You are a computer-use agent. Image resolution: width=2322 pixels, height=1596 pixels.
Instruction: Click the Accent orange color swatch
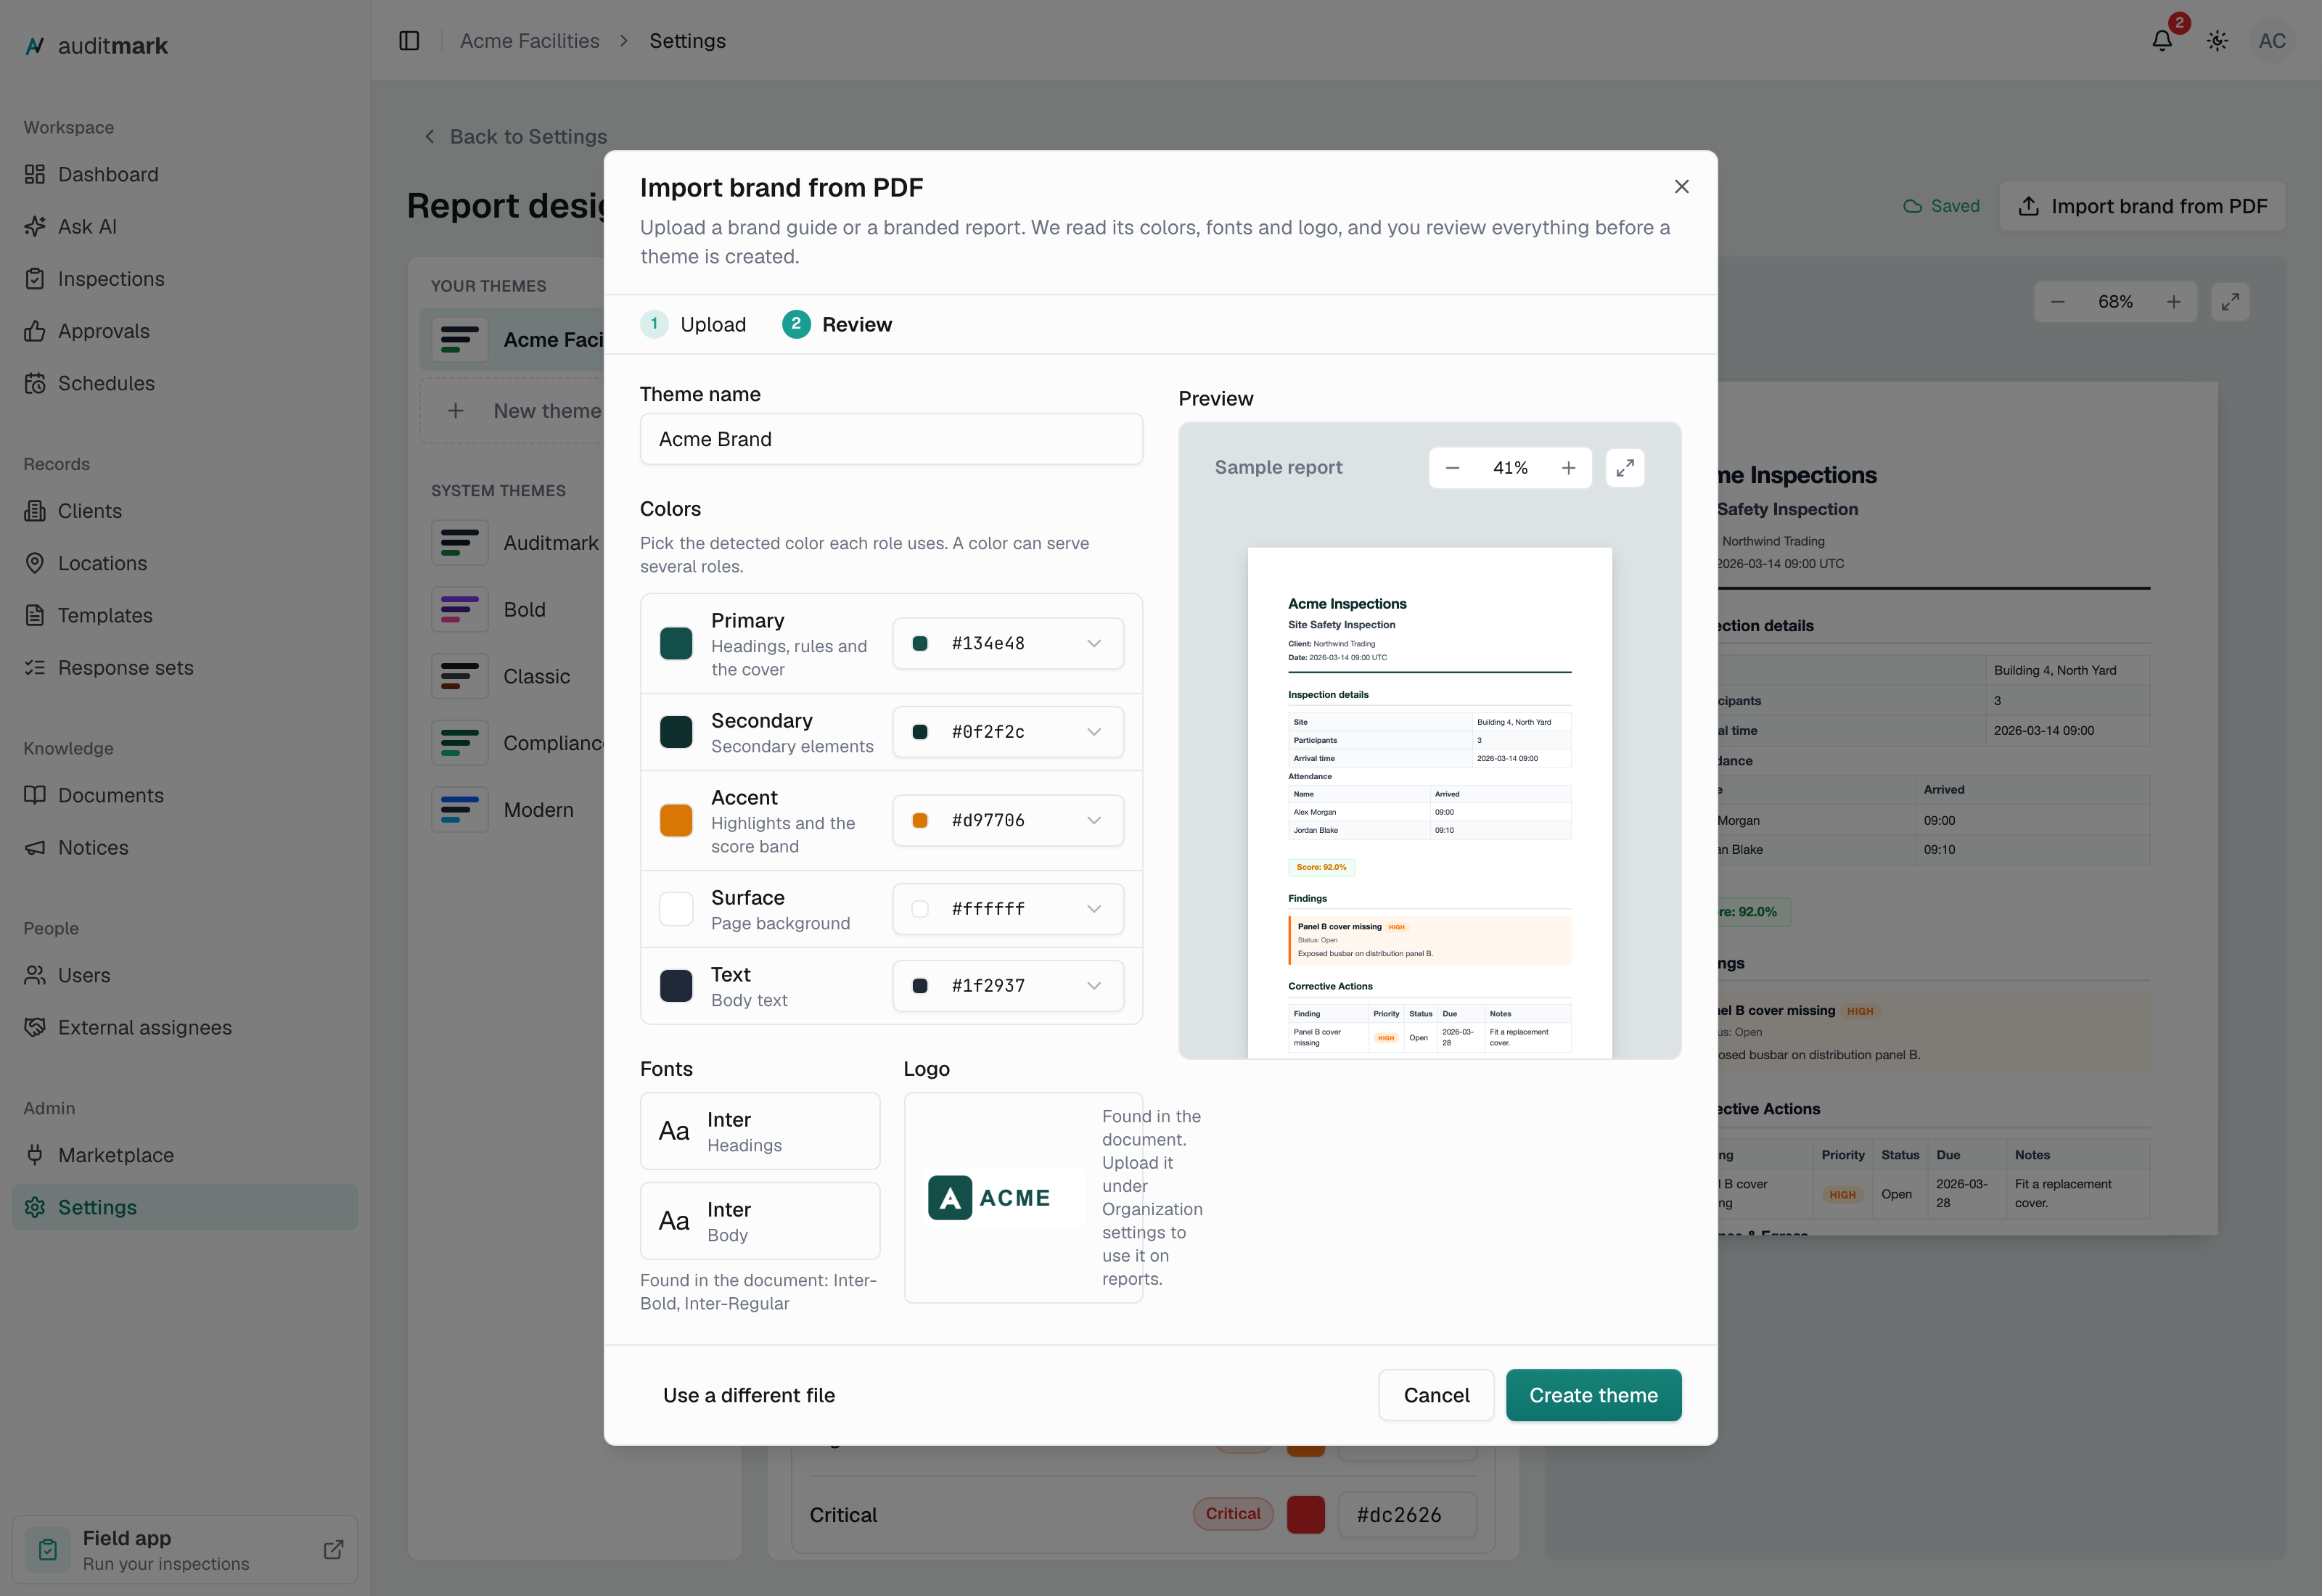(x=676, y=820)
